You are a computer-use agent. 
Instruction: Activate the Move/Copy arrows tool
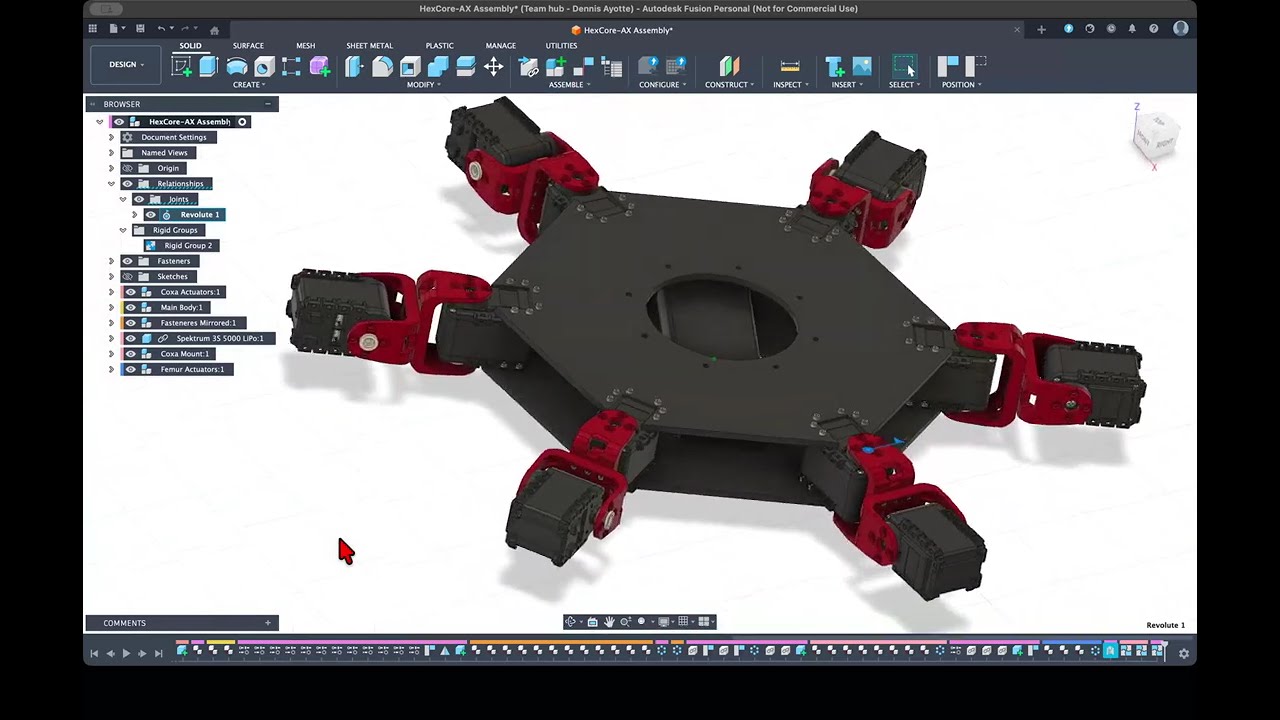(x=493, y=66)
